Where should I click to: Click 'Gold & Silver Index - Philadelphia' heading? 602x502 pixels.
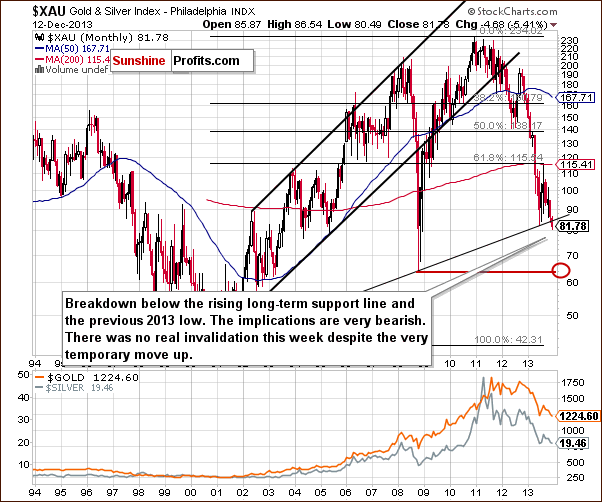pyautogui.click(x=149, y=11)
